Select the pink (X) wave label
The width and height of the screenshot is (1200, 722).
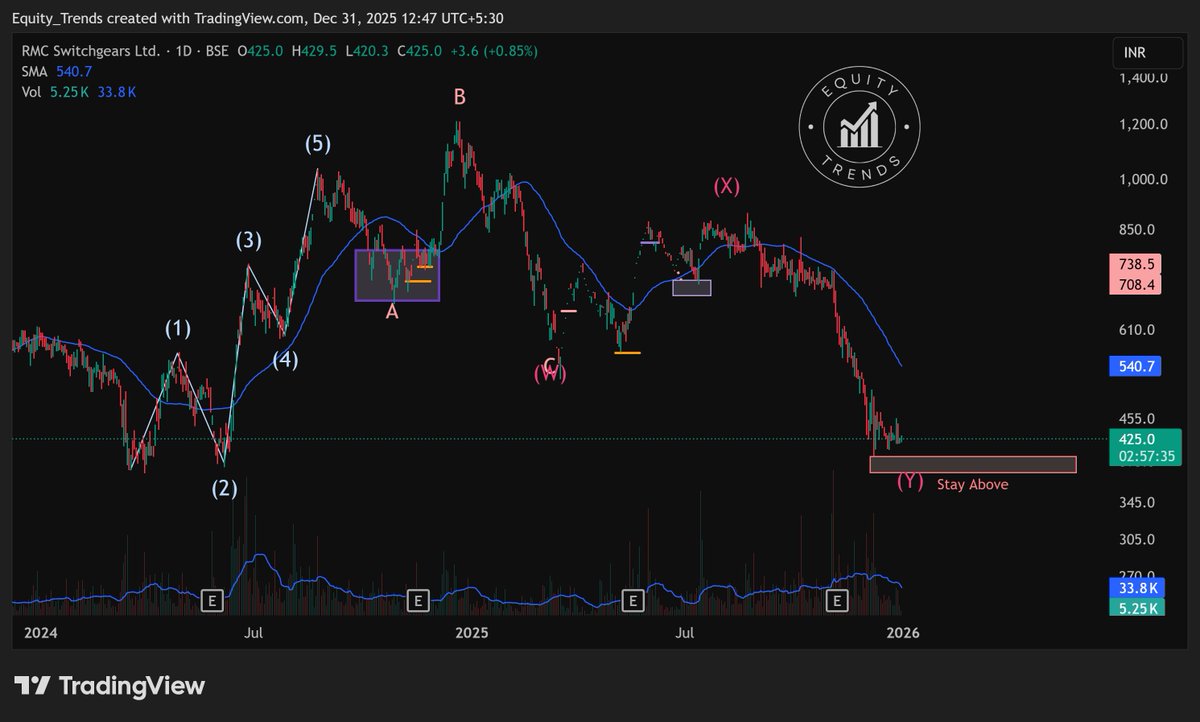click(726, 186)
